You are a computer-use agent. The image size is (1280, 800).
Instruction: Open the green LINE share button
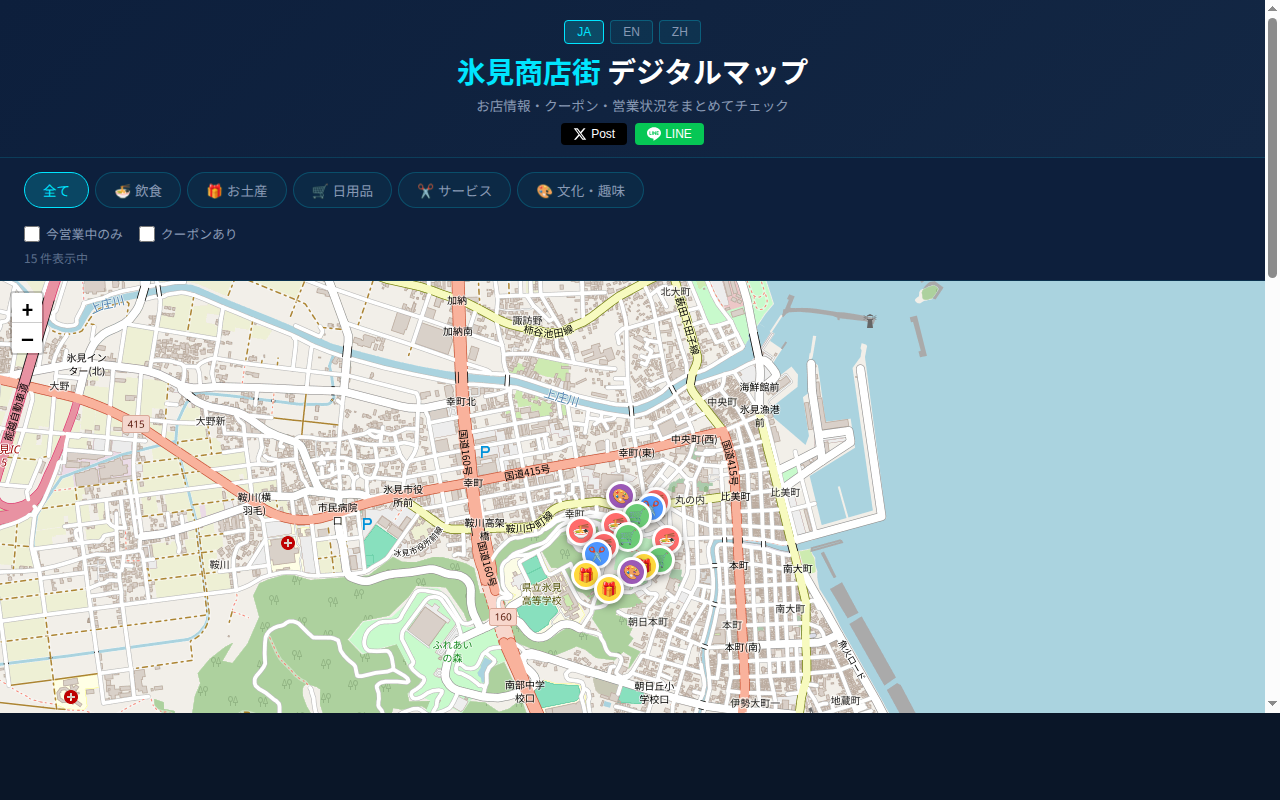[669, 133]
